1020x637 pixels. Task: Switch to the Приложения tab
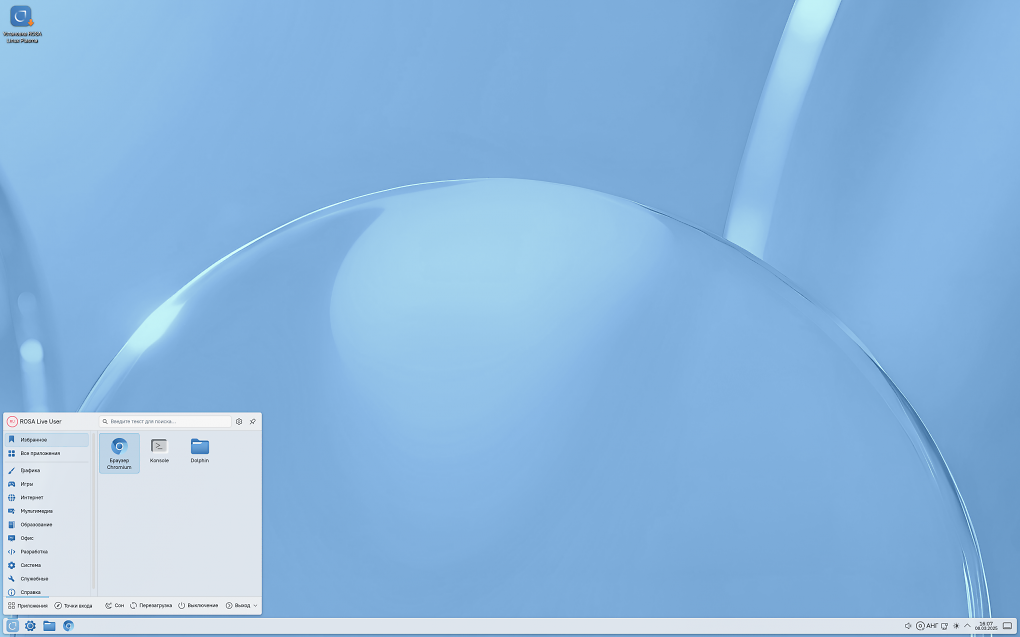coord(28,606)
